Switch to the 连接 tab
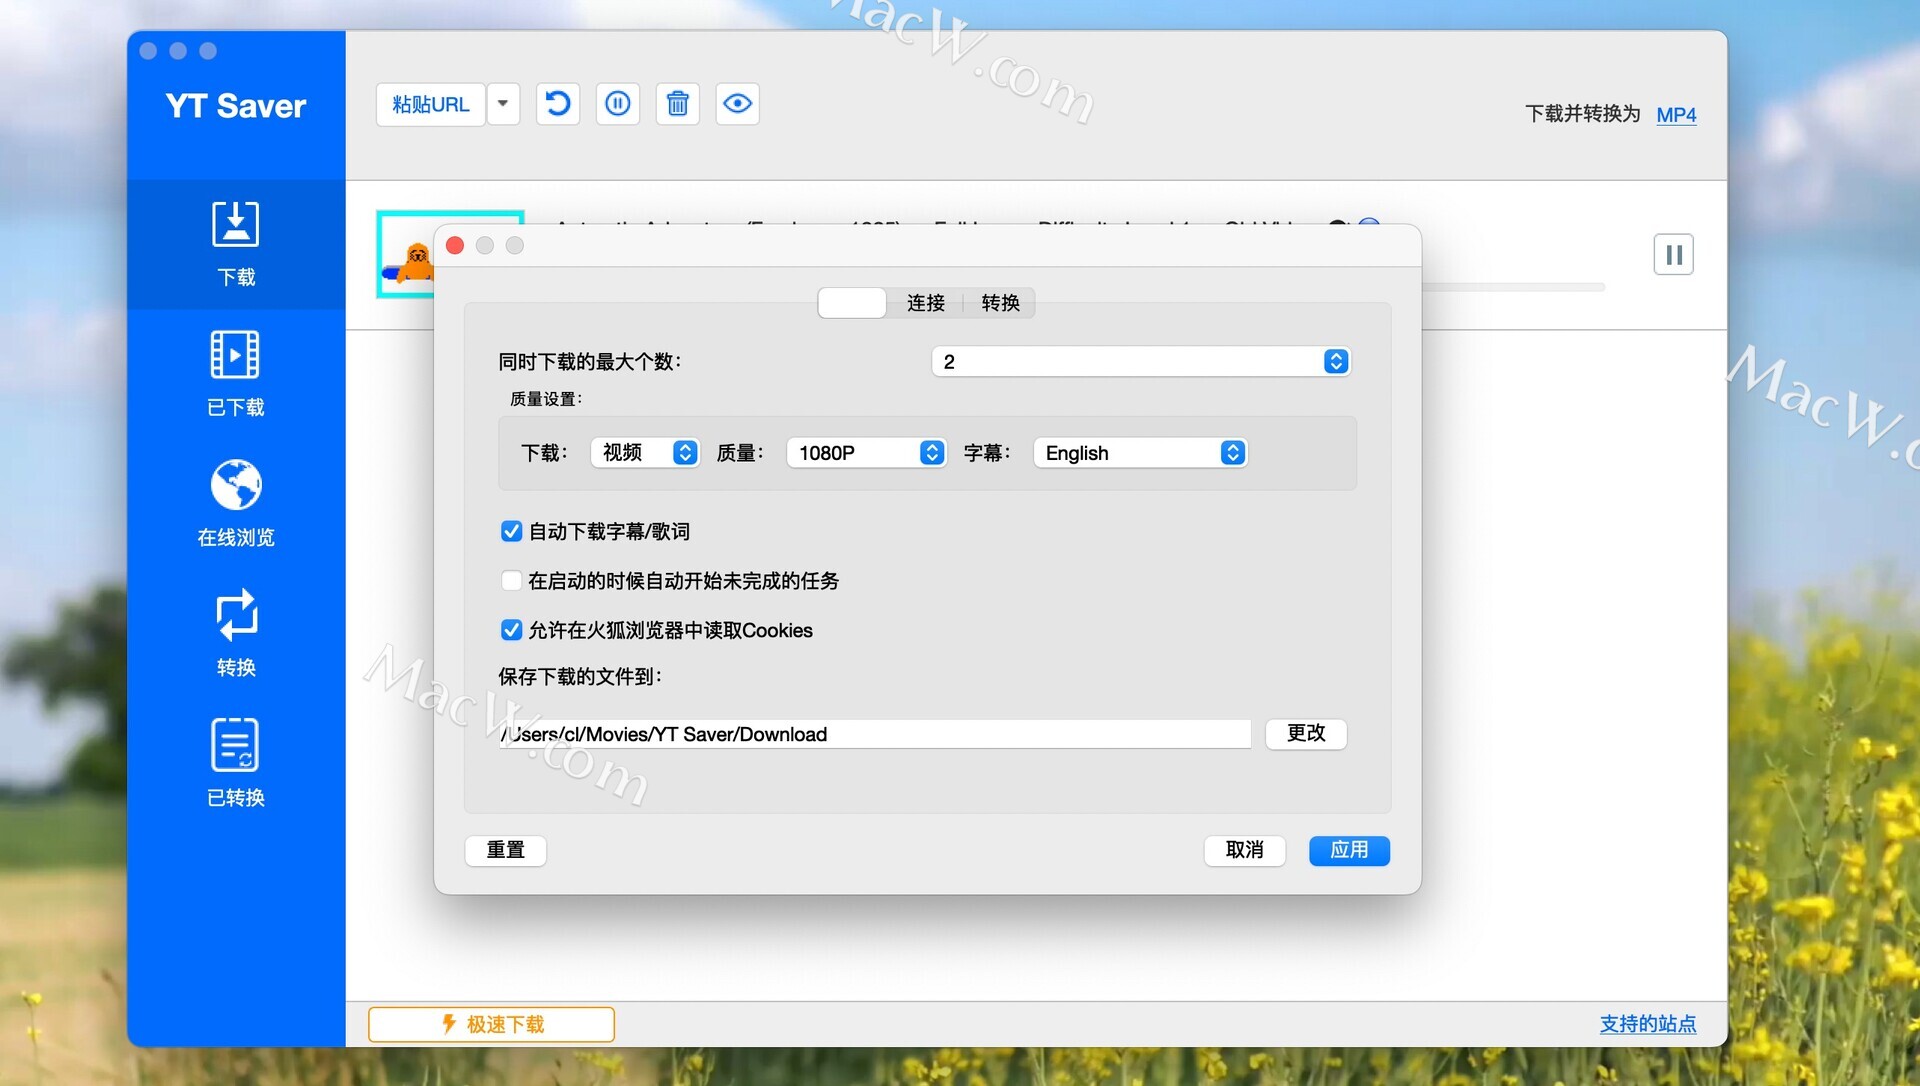 tap(925, 303)
